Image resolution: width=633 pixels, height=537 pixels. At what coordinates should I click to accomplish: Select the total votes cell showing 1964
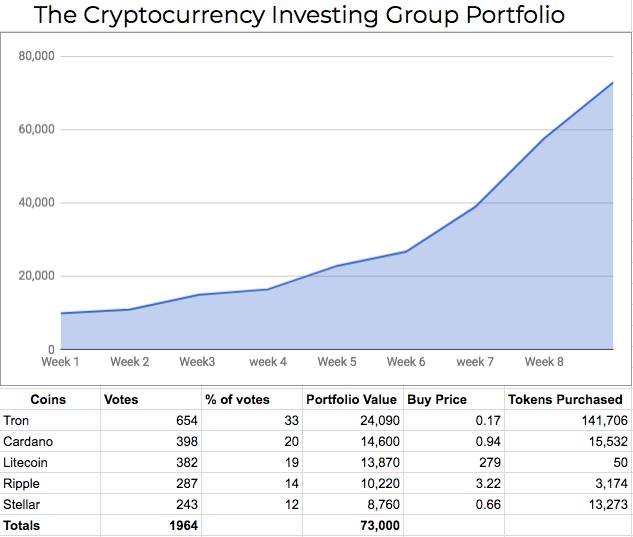(183, 525)
